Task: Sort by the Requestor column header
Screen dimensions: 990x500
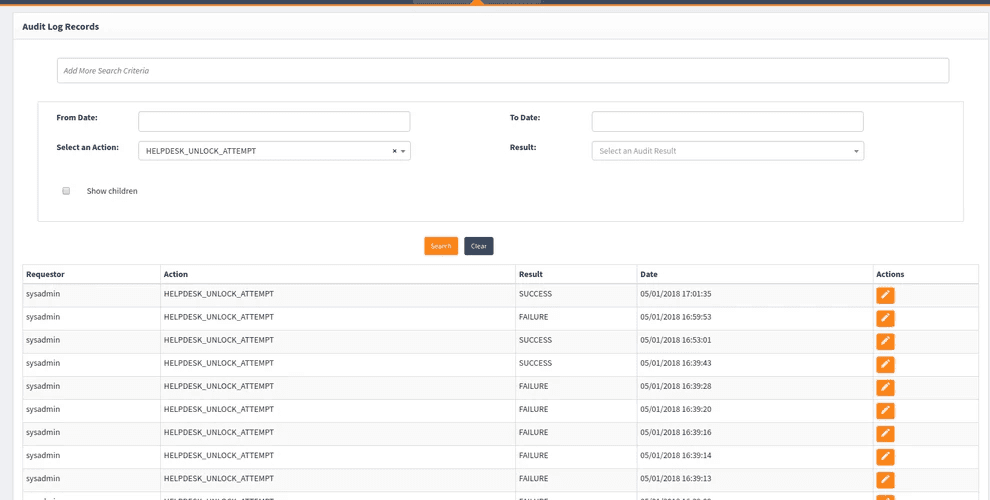Action: coord(45,274)
